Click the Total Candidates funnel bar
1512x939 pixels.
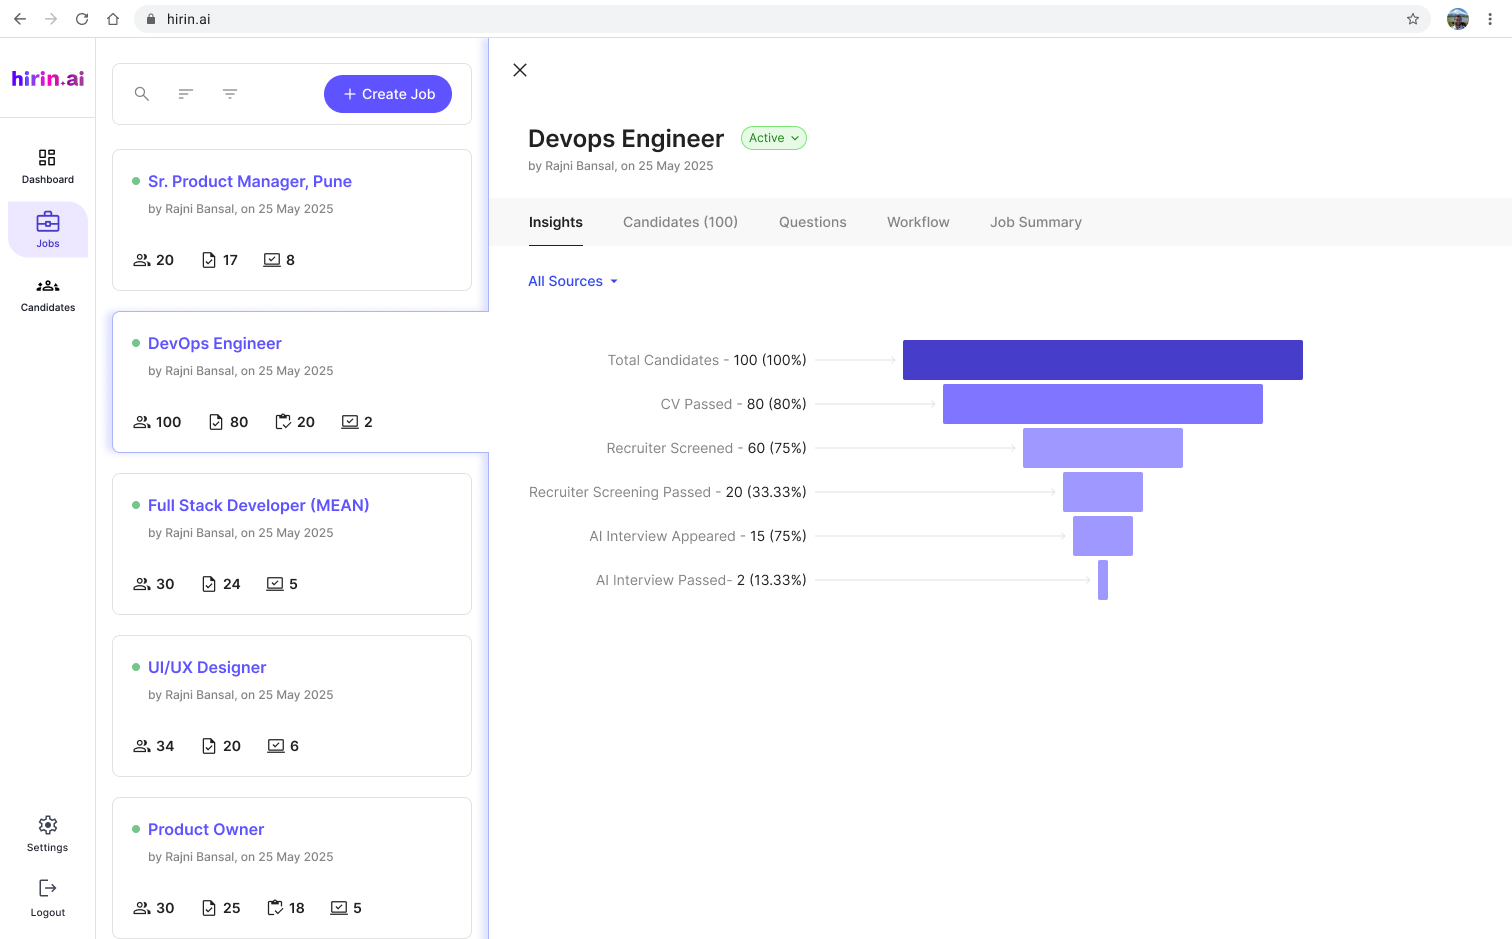pyautogui.click(x=1102, y=360)
